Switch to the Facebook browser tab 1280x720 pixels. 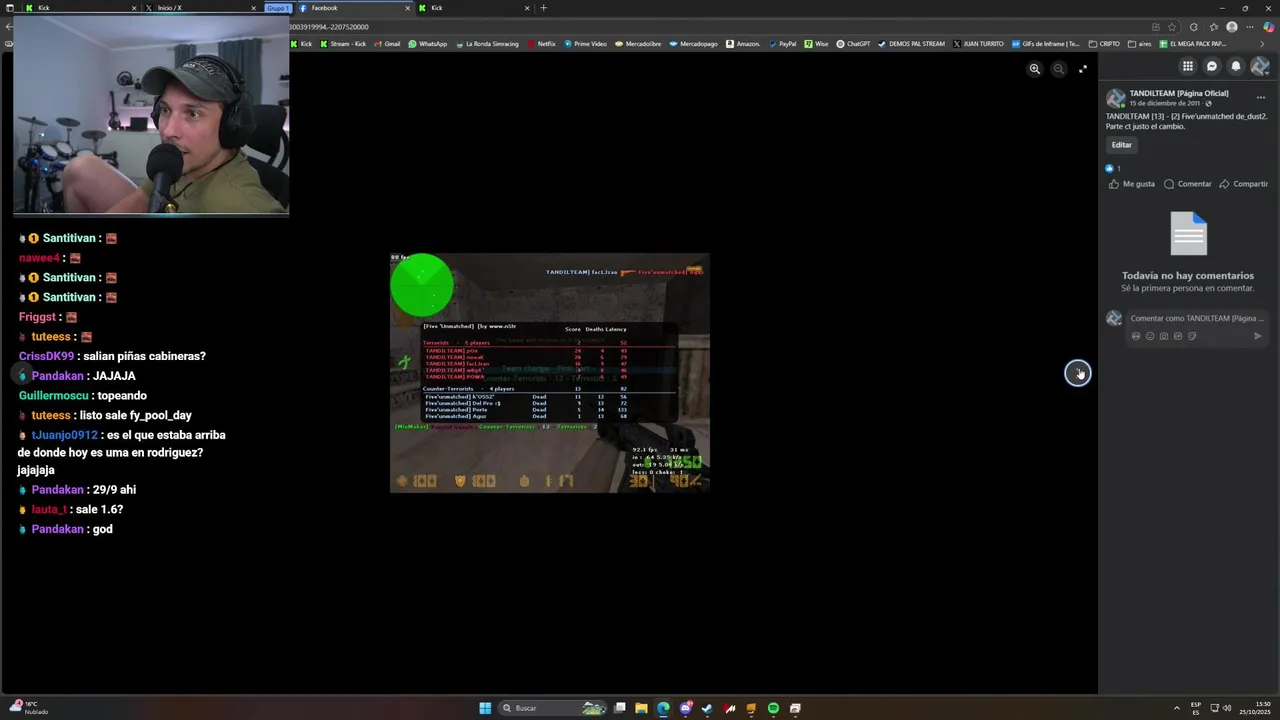click(x=353, y=8)
